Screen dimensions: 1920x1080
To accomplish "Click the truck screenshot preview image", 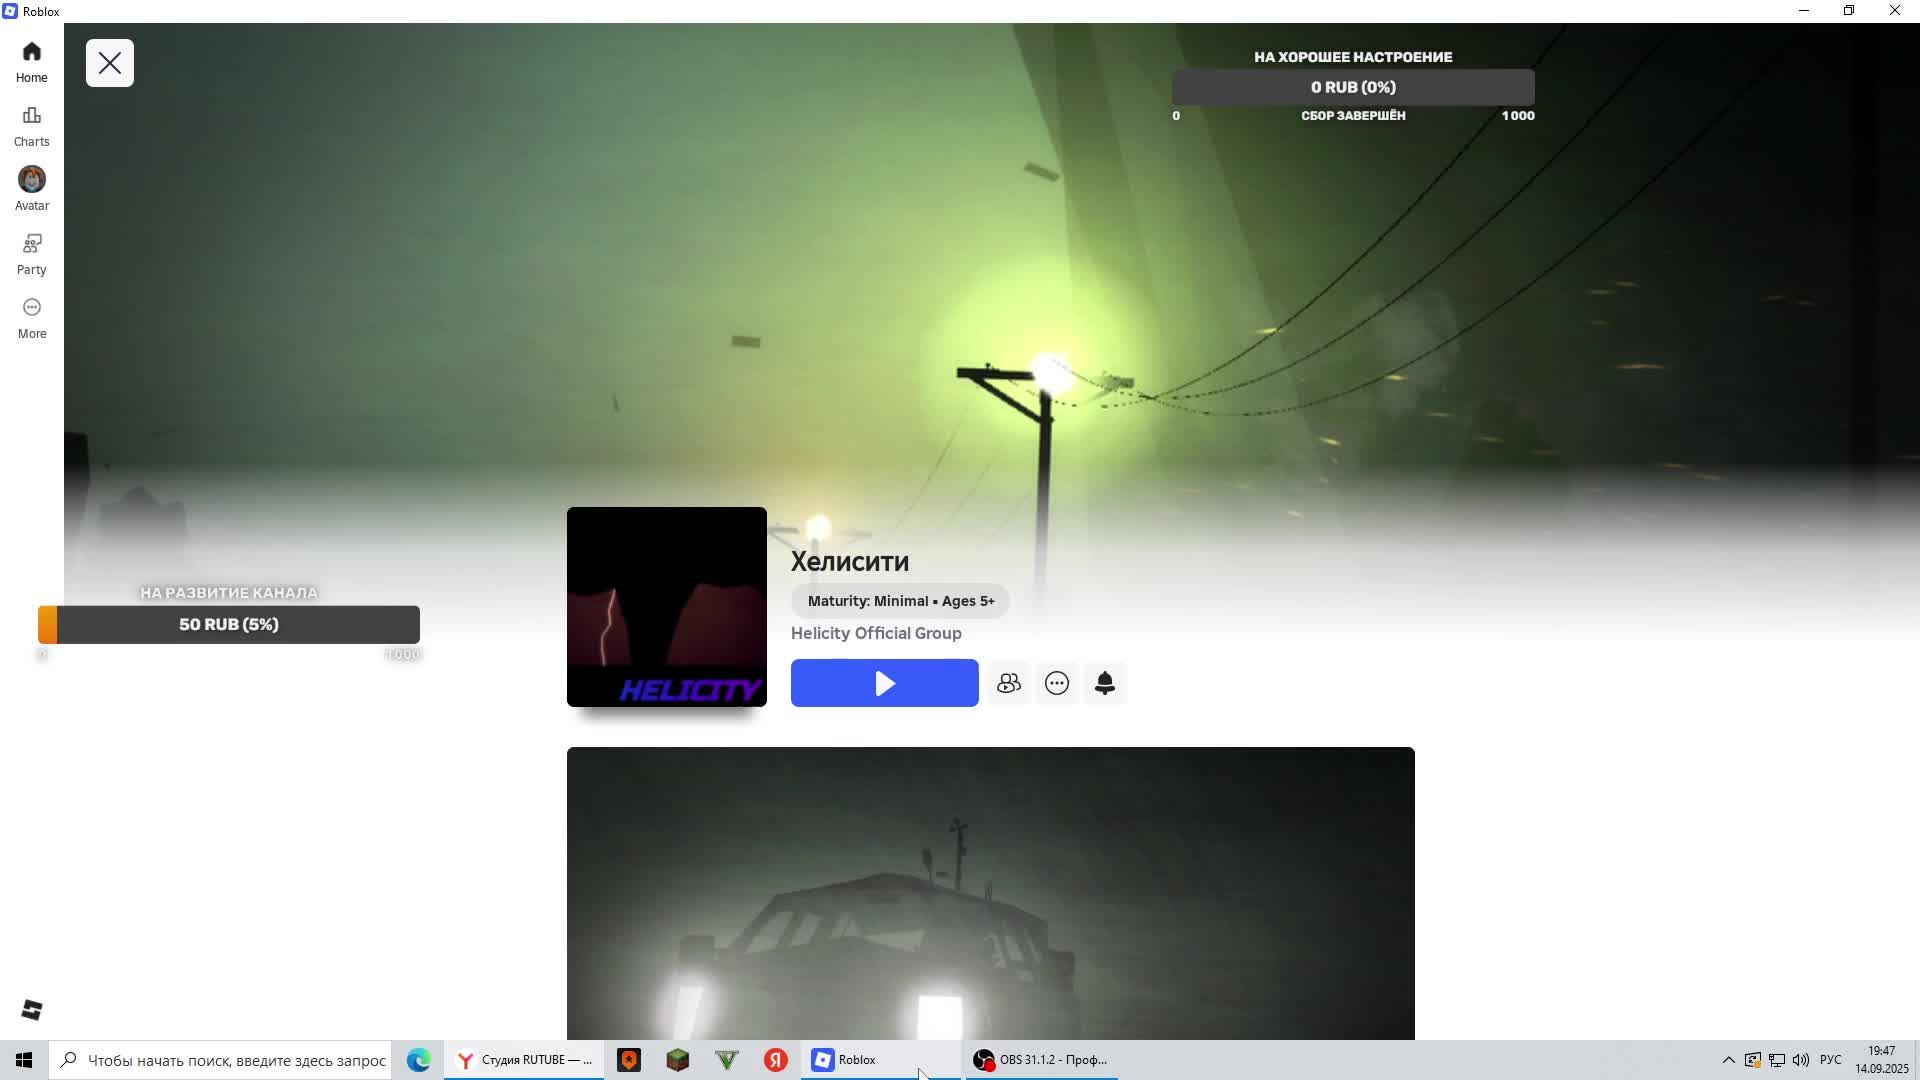I will click(x=990, y=892).
